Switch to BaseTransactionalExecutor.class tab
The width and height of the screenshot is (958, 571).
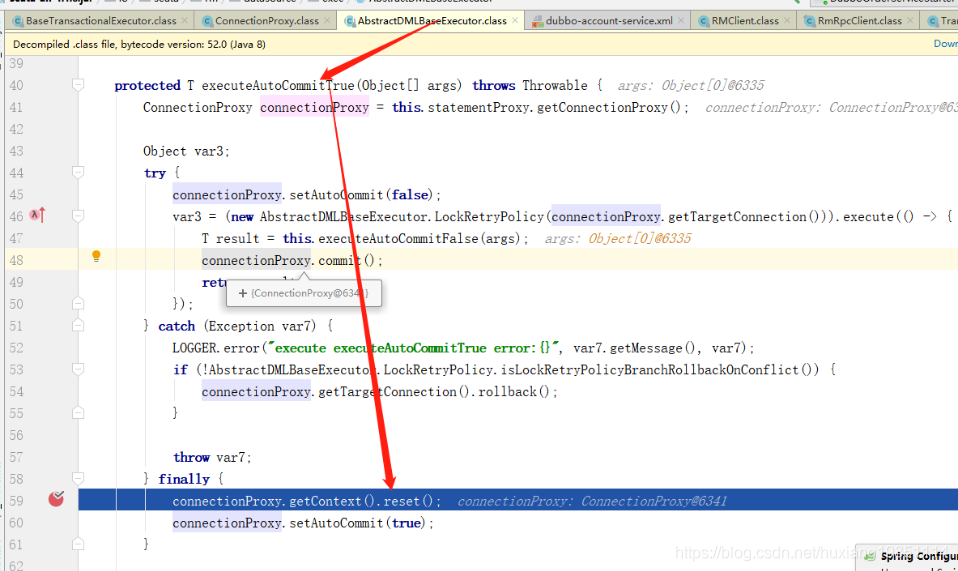101,21
